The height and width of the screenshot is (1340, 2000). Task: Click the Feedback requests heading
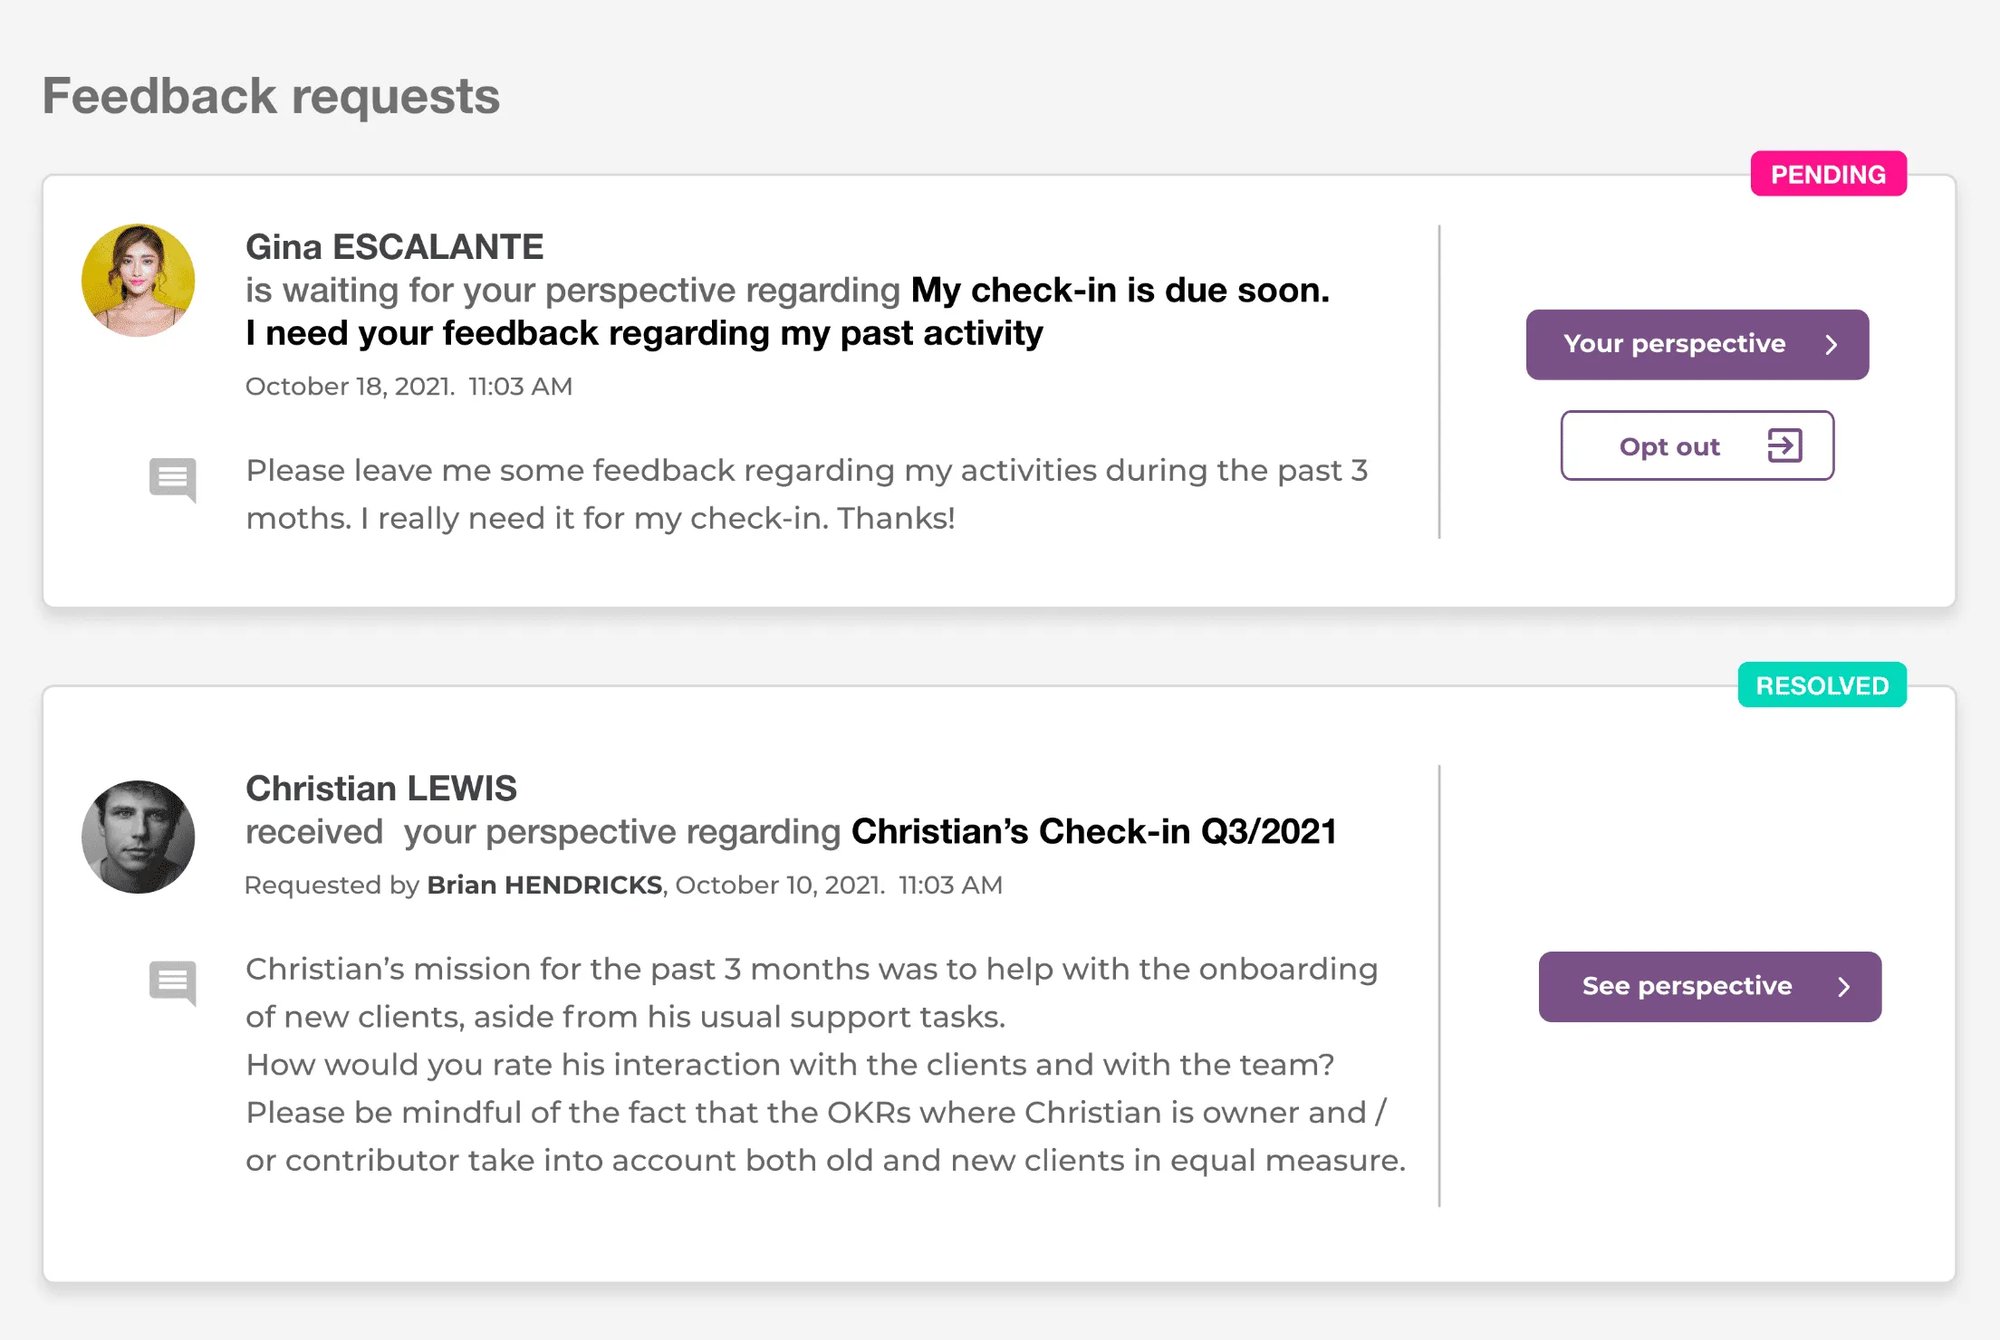pyautogui.click(x=271, y=96)
